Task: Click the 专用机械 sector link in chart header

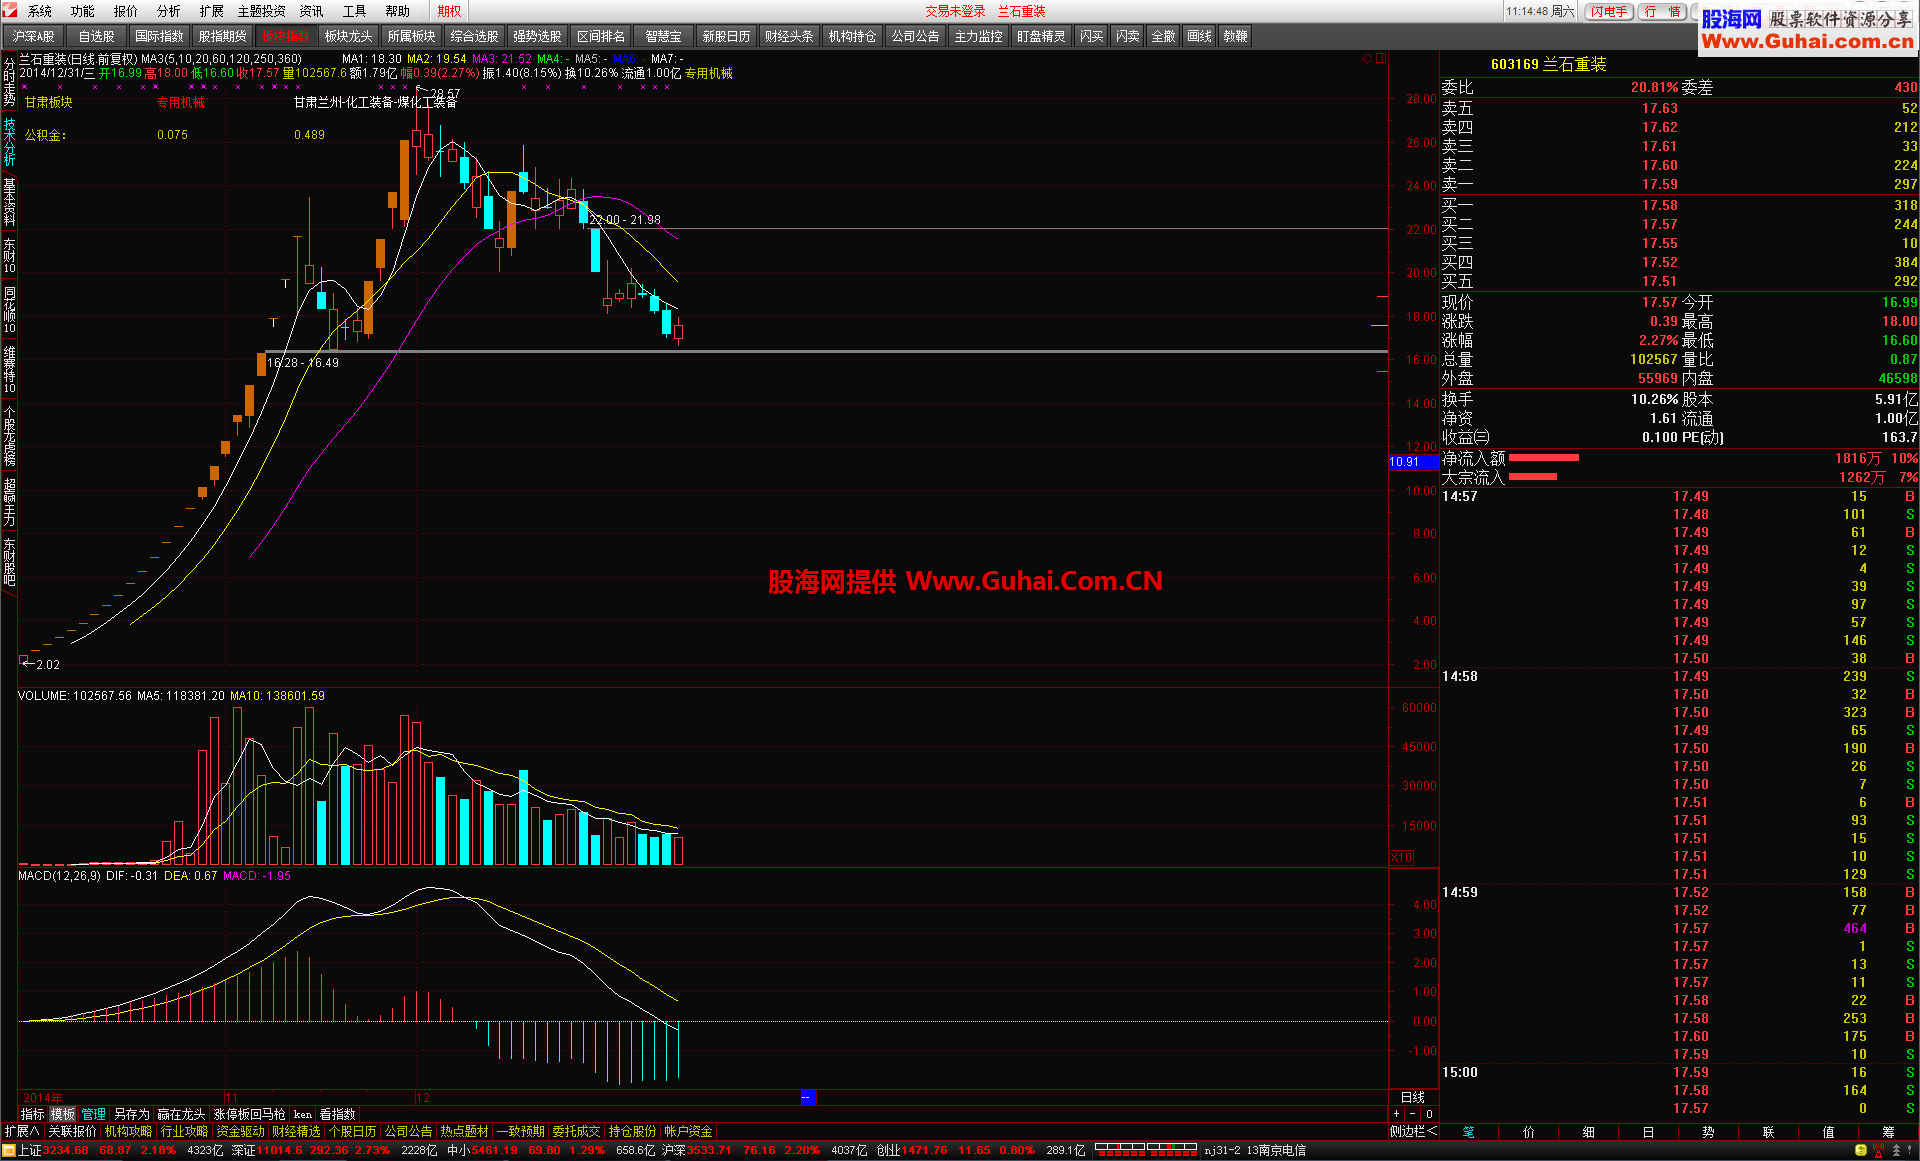Action: pyautogui.click(x=709, y=73)
